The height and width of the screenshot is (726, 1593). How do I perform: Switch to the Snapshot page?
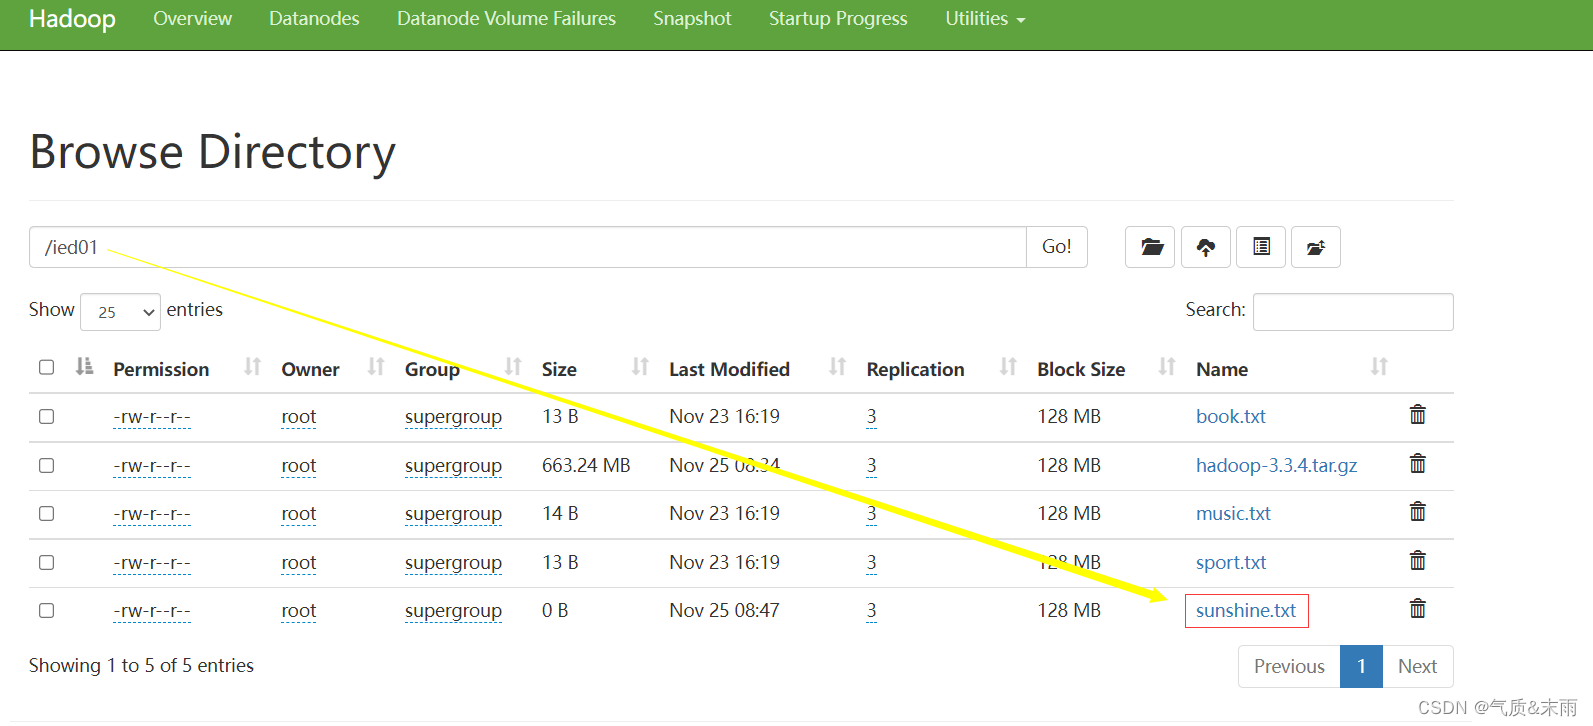(692, 19)
